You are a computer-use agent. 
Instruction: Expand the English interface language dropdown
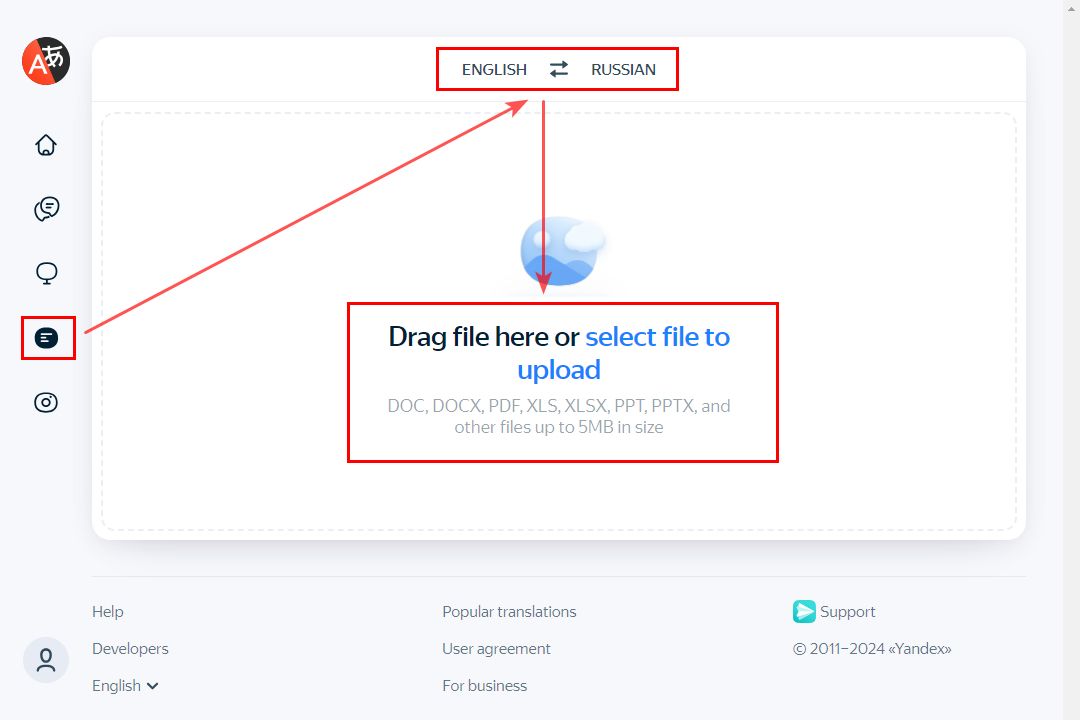(125, 686)
